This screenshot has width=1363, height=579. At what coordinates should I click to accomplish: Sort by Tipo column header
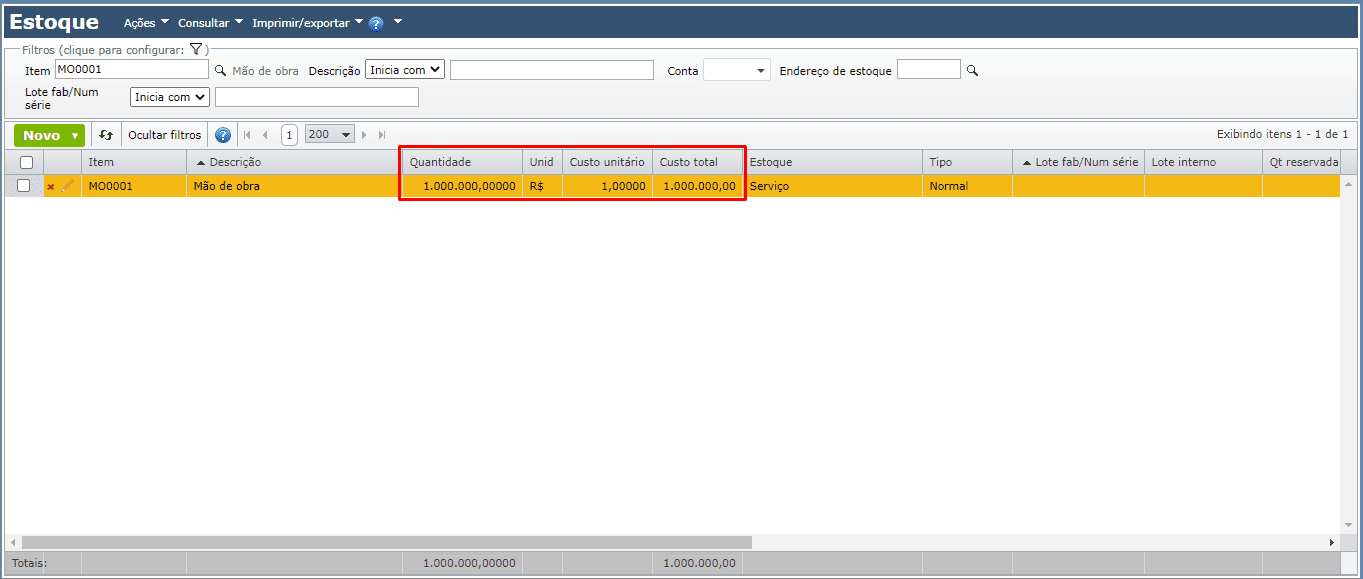(x=967, y=162)
